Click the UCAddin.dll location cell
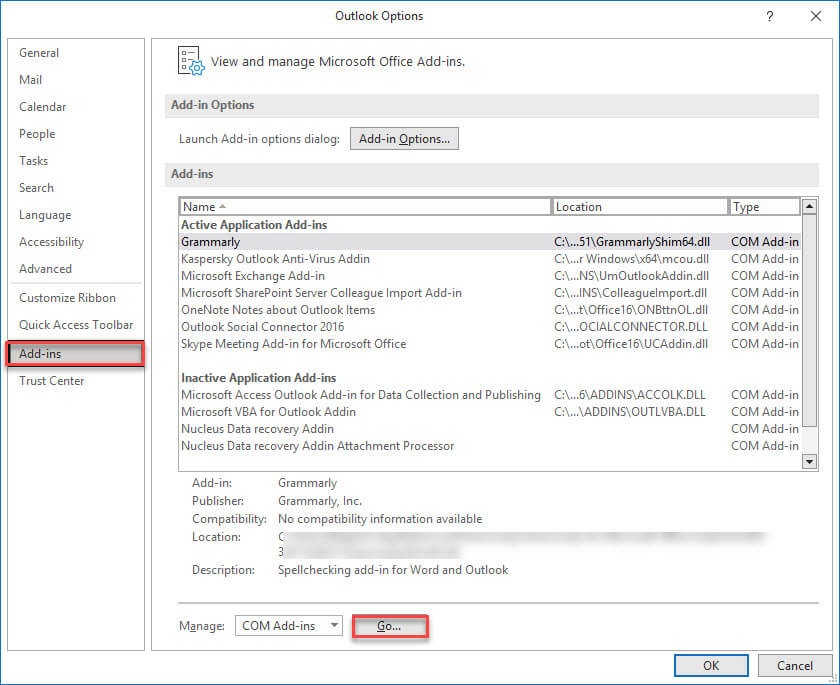 click(631, 344)
